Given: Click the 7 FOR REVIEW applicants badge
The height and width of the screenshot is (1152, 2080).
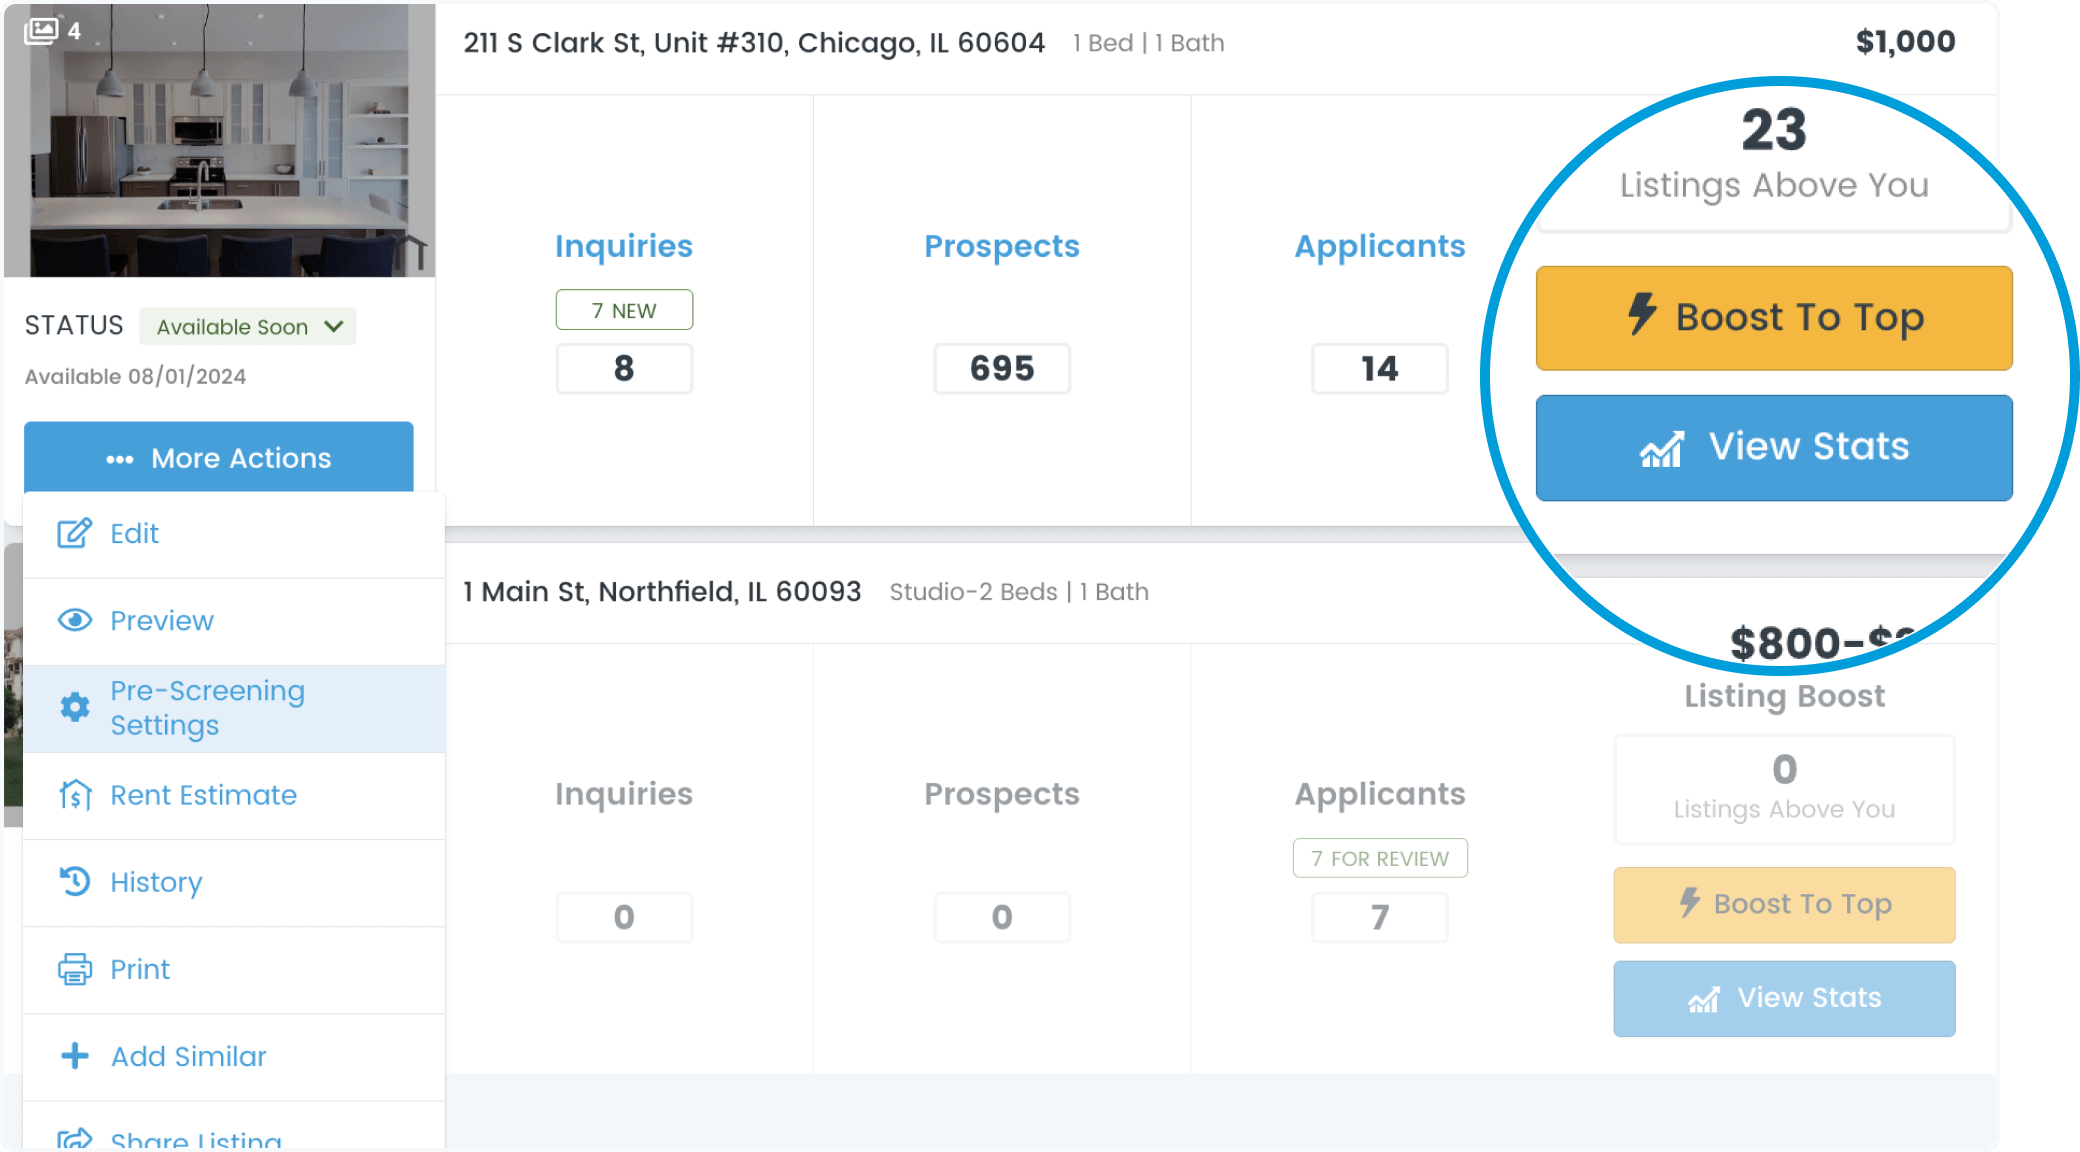Looking at the screenshot, I should [x=1379, y=858].
